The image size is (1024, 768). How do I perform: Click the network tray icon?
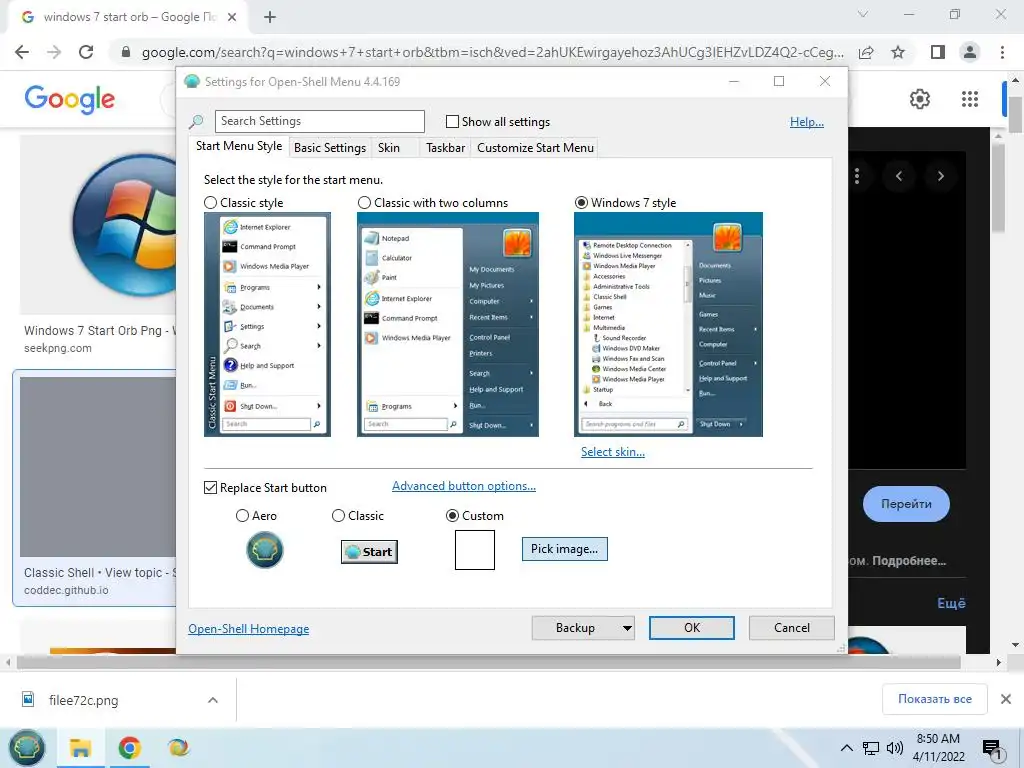pyautogui.click(x=871, y=748)
